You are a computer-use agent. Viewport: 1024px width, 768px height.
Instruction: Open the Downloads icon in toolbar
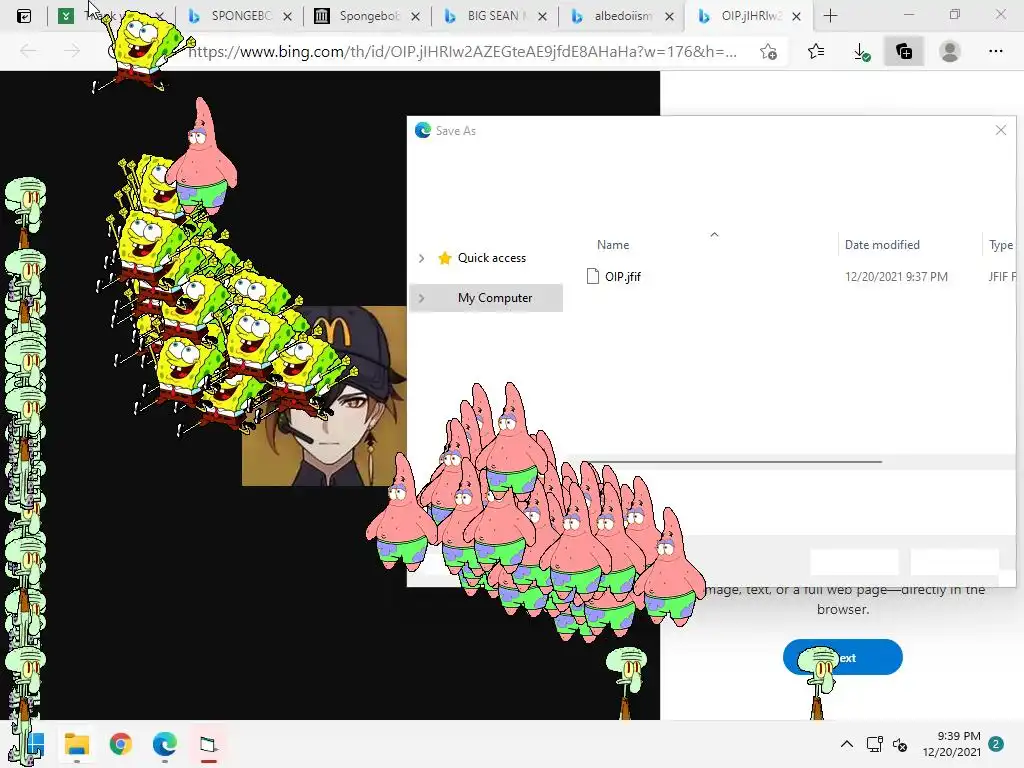pyautogui.click(x=861, y=52)
